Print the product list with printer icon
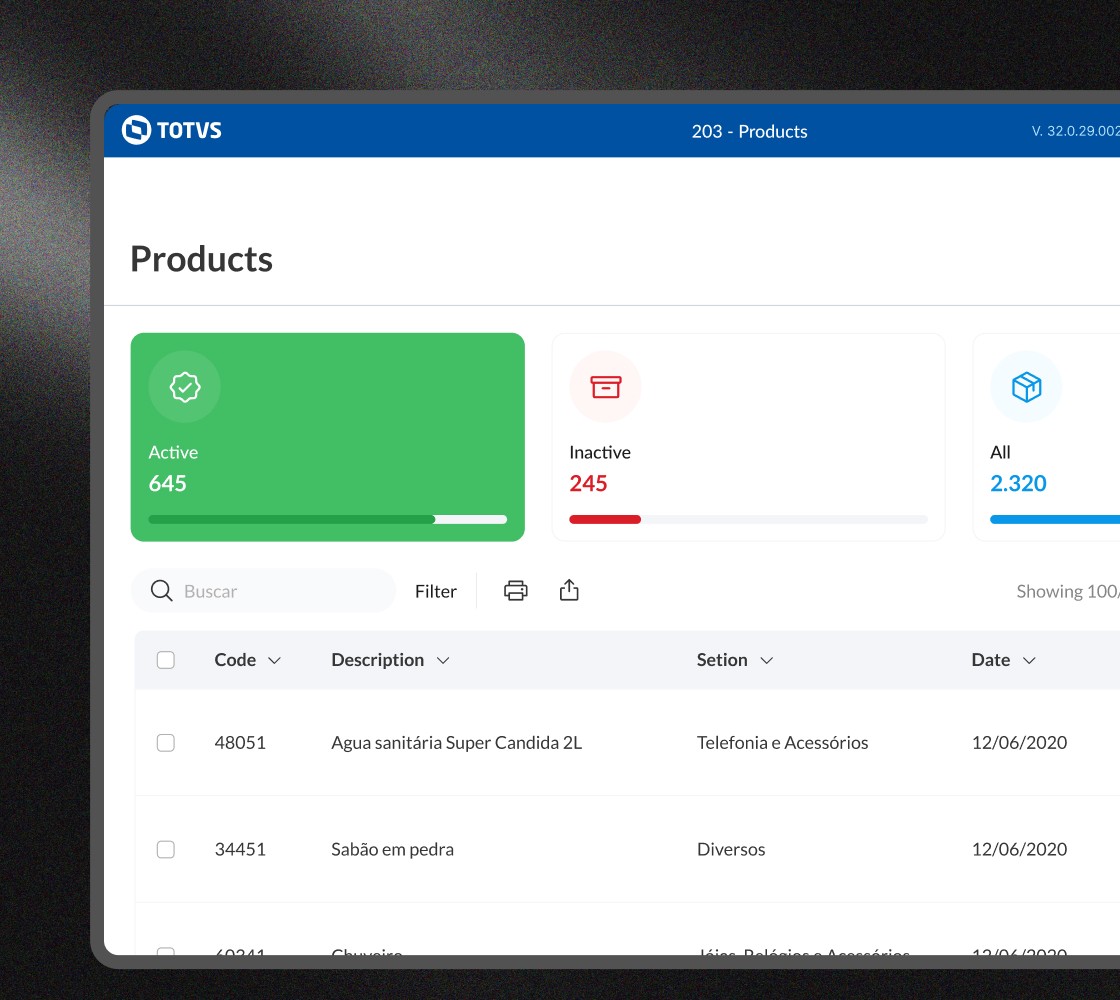1120x1000 pixels. (x=516, y=591)
